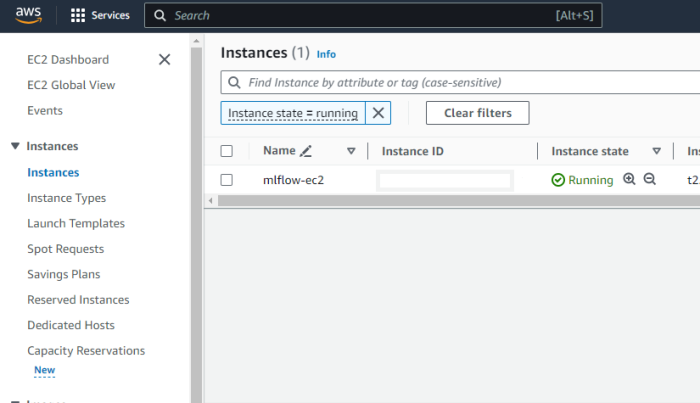Focus the Find Instance by attribute field
Image resolution: width=700 pixels, height=403 pixels.
(460, 83)
